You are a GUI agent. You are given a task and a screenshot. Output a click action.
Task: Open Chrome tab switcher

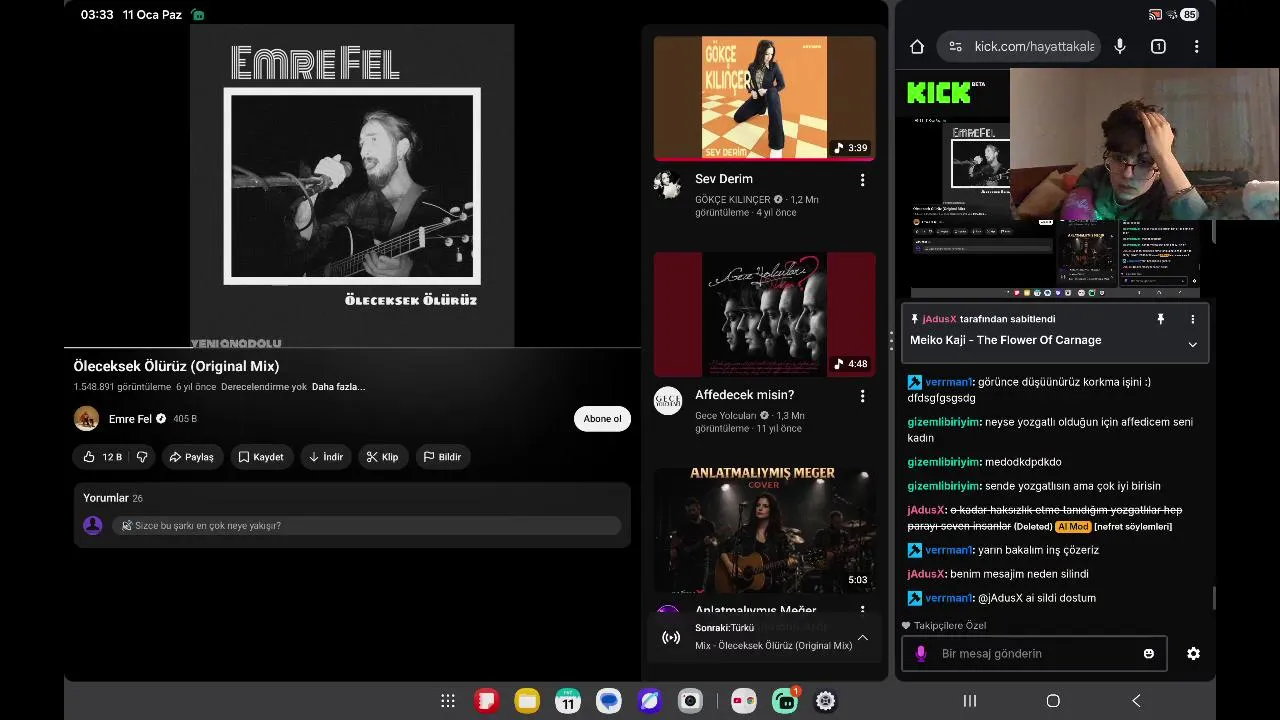[x=1158, y=46]
